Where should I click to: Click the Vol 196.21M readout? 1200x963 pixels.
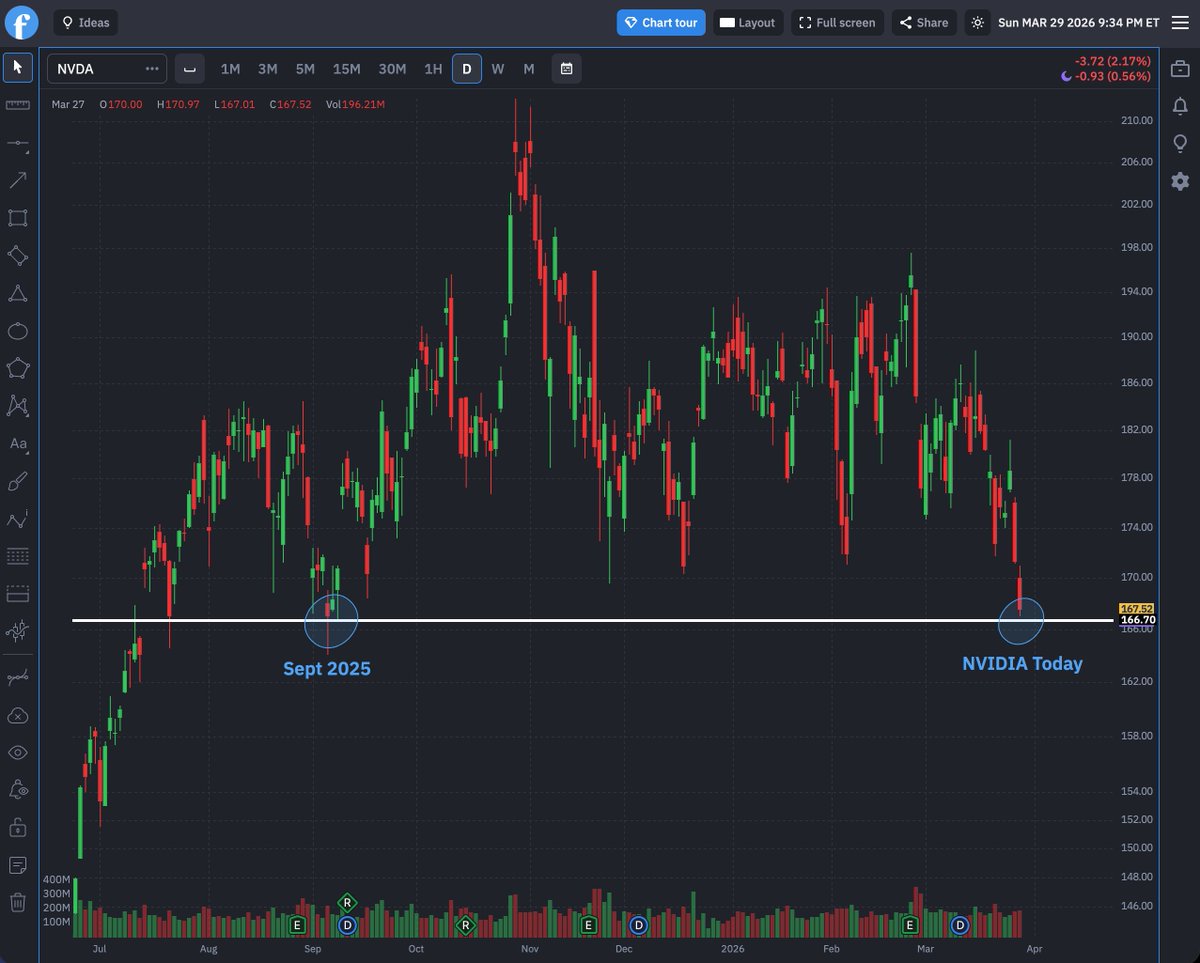(x=355, y=104)
